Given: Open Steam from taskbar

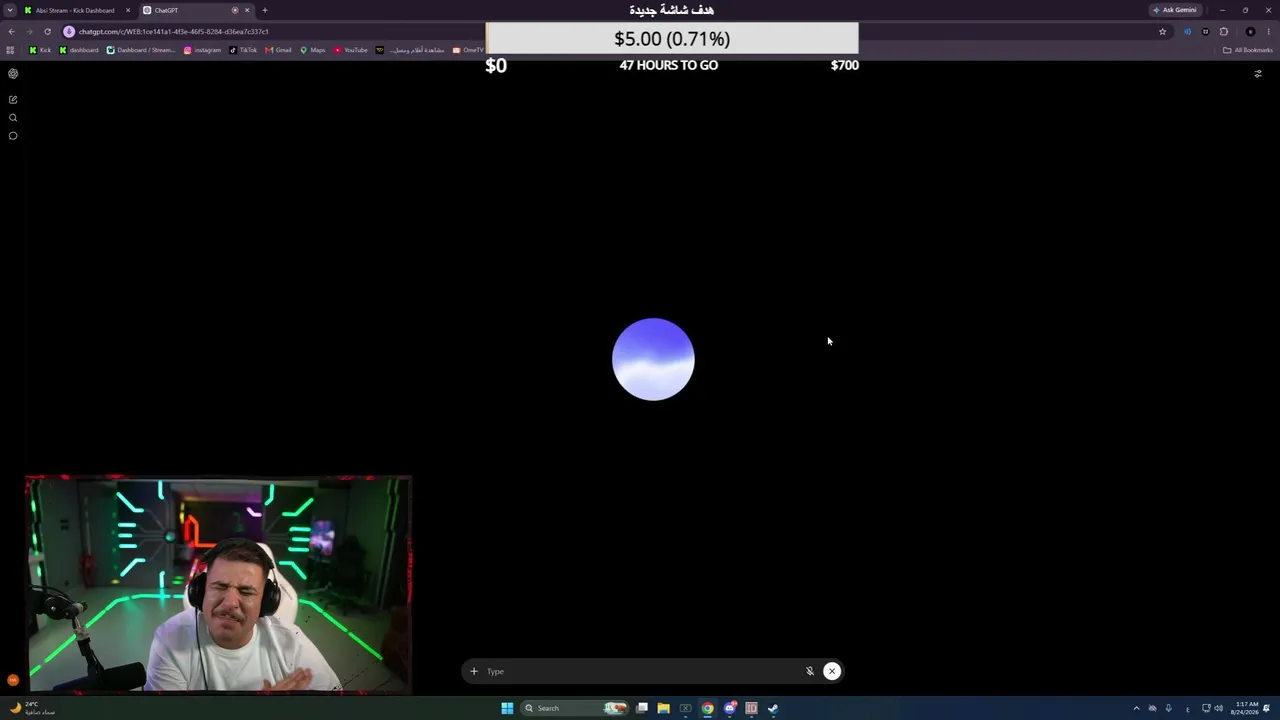Looking at the screenshot, I should point(773,708).
